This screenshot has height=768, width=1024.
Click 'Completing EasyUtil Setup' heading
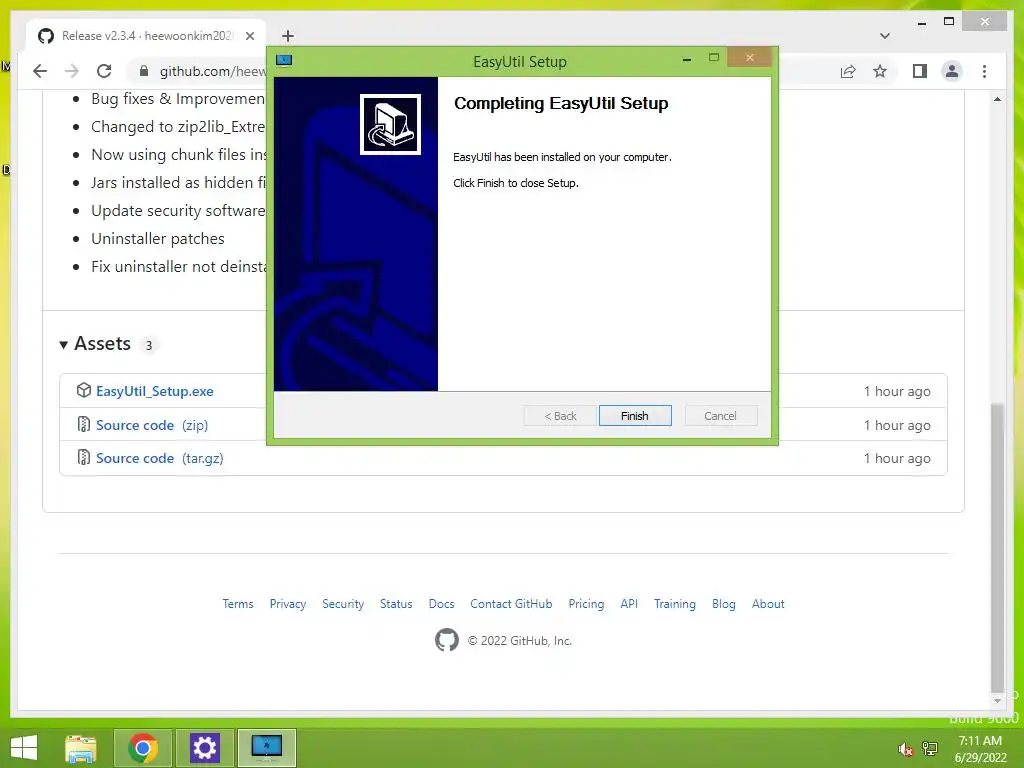[561, 104]
